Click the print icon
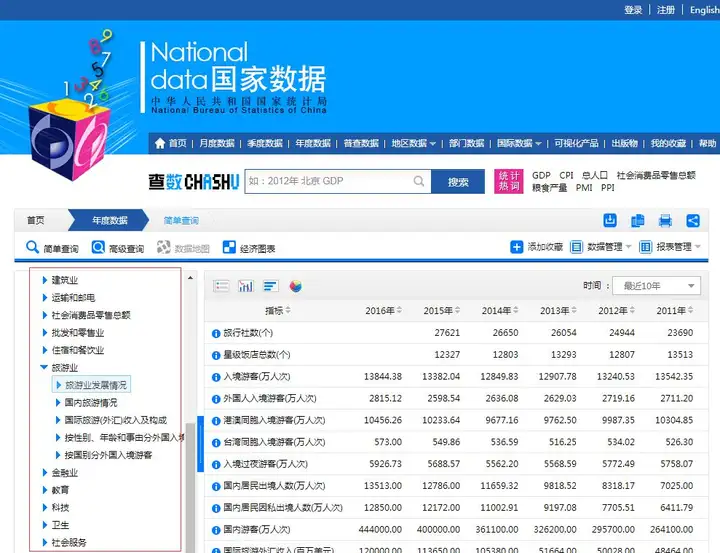720x553 pixels. pos(665,220)
